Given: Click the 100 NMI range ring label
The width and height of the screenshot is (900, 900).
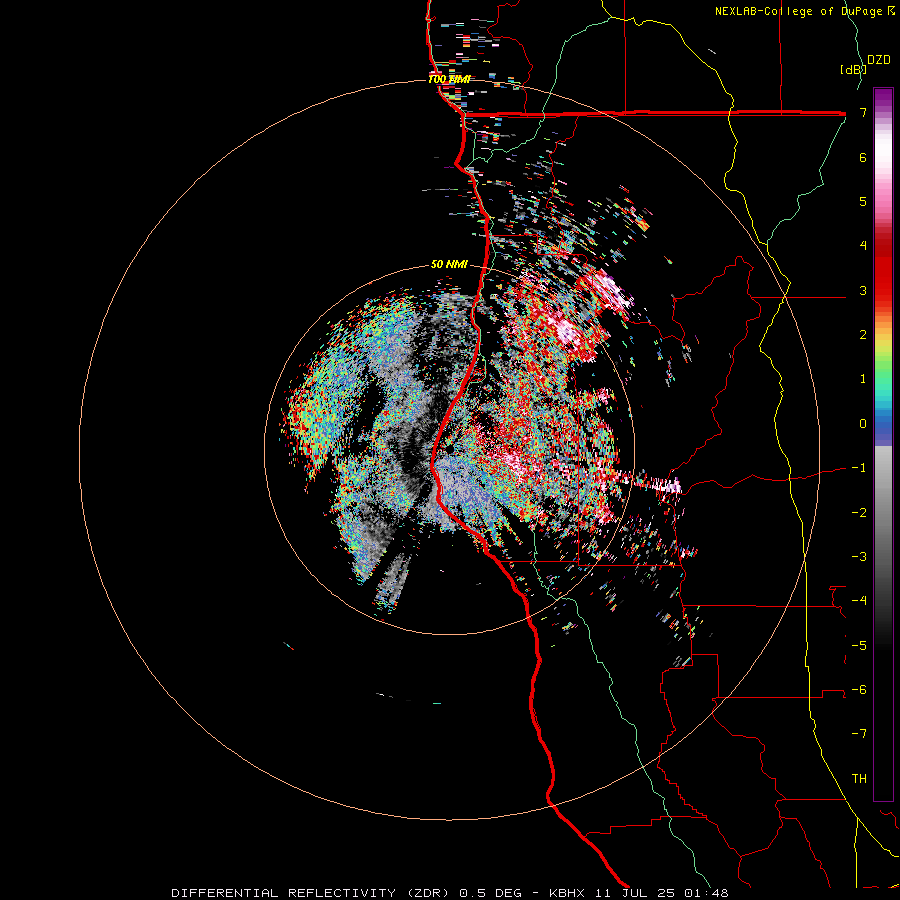Looking at the screenshot, I should (449, 79).
